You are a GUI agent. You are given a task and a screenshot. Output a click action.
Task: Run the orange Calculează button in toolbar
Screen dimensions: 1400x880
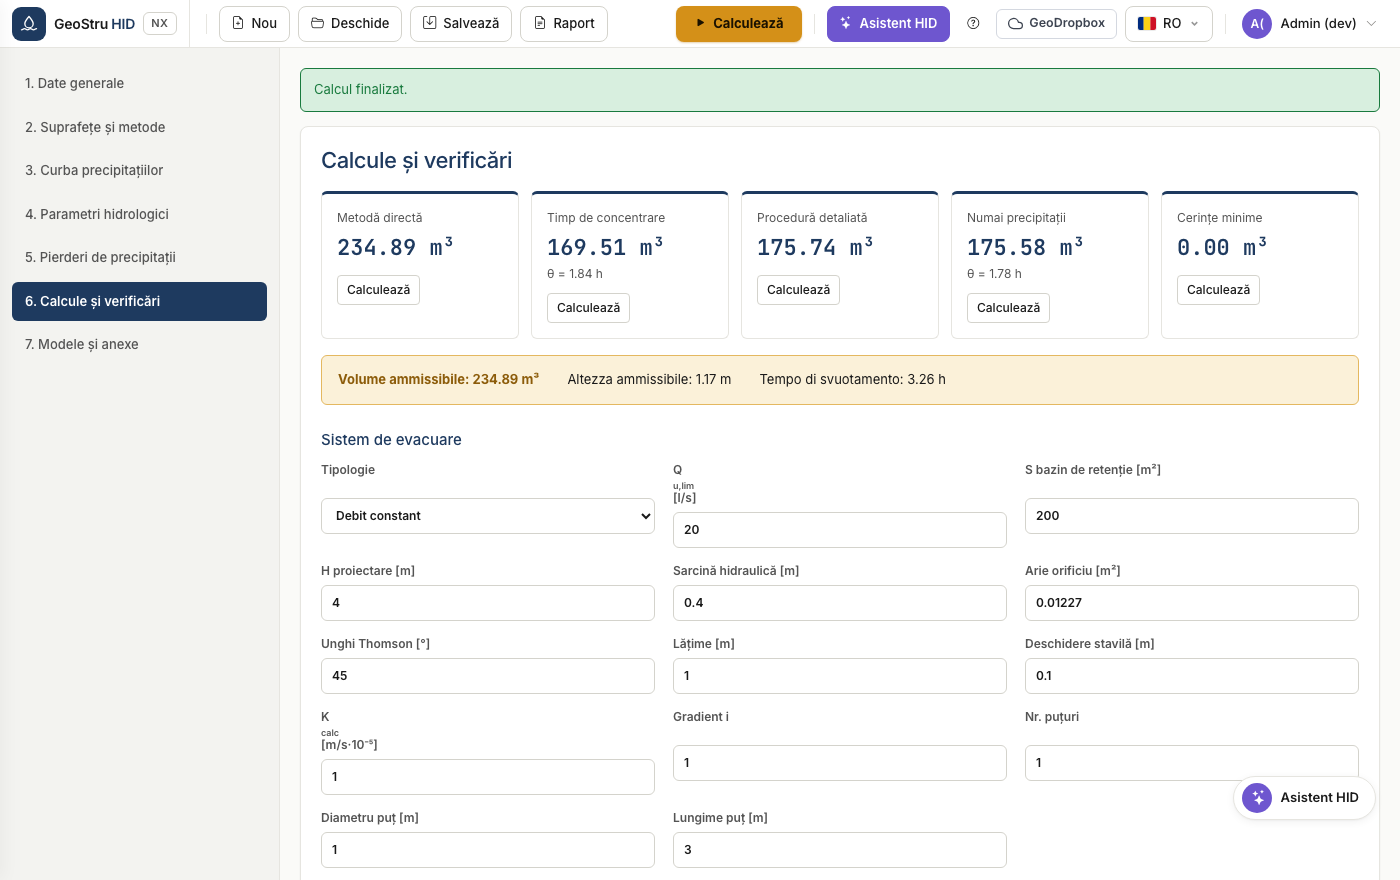739,23
